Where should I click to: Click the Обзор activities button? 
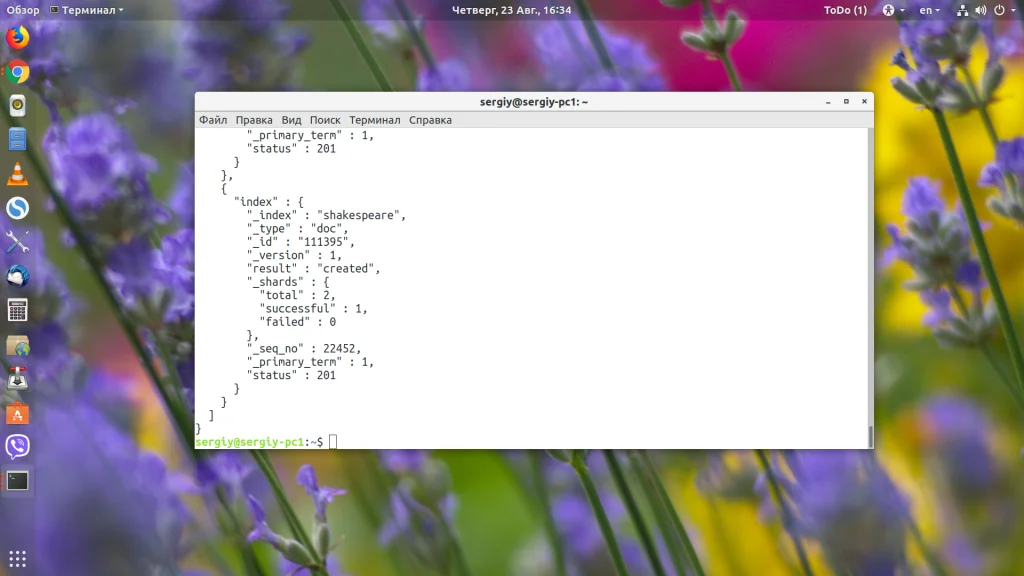[23, 10]
